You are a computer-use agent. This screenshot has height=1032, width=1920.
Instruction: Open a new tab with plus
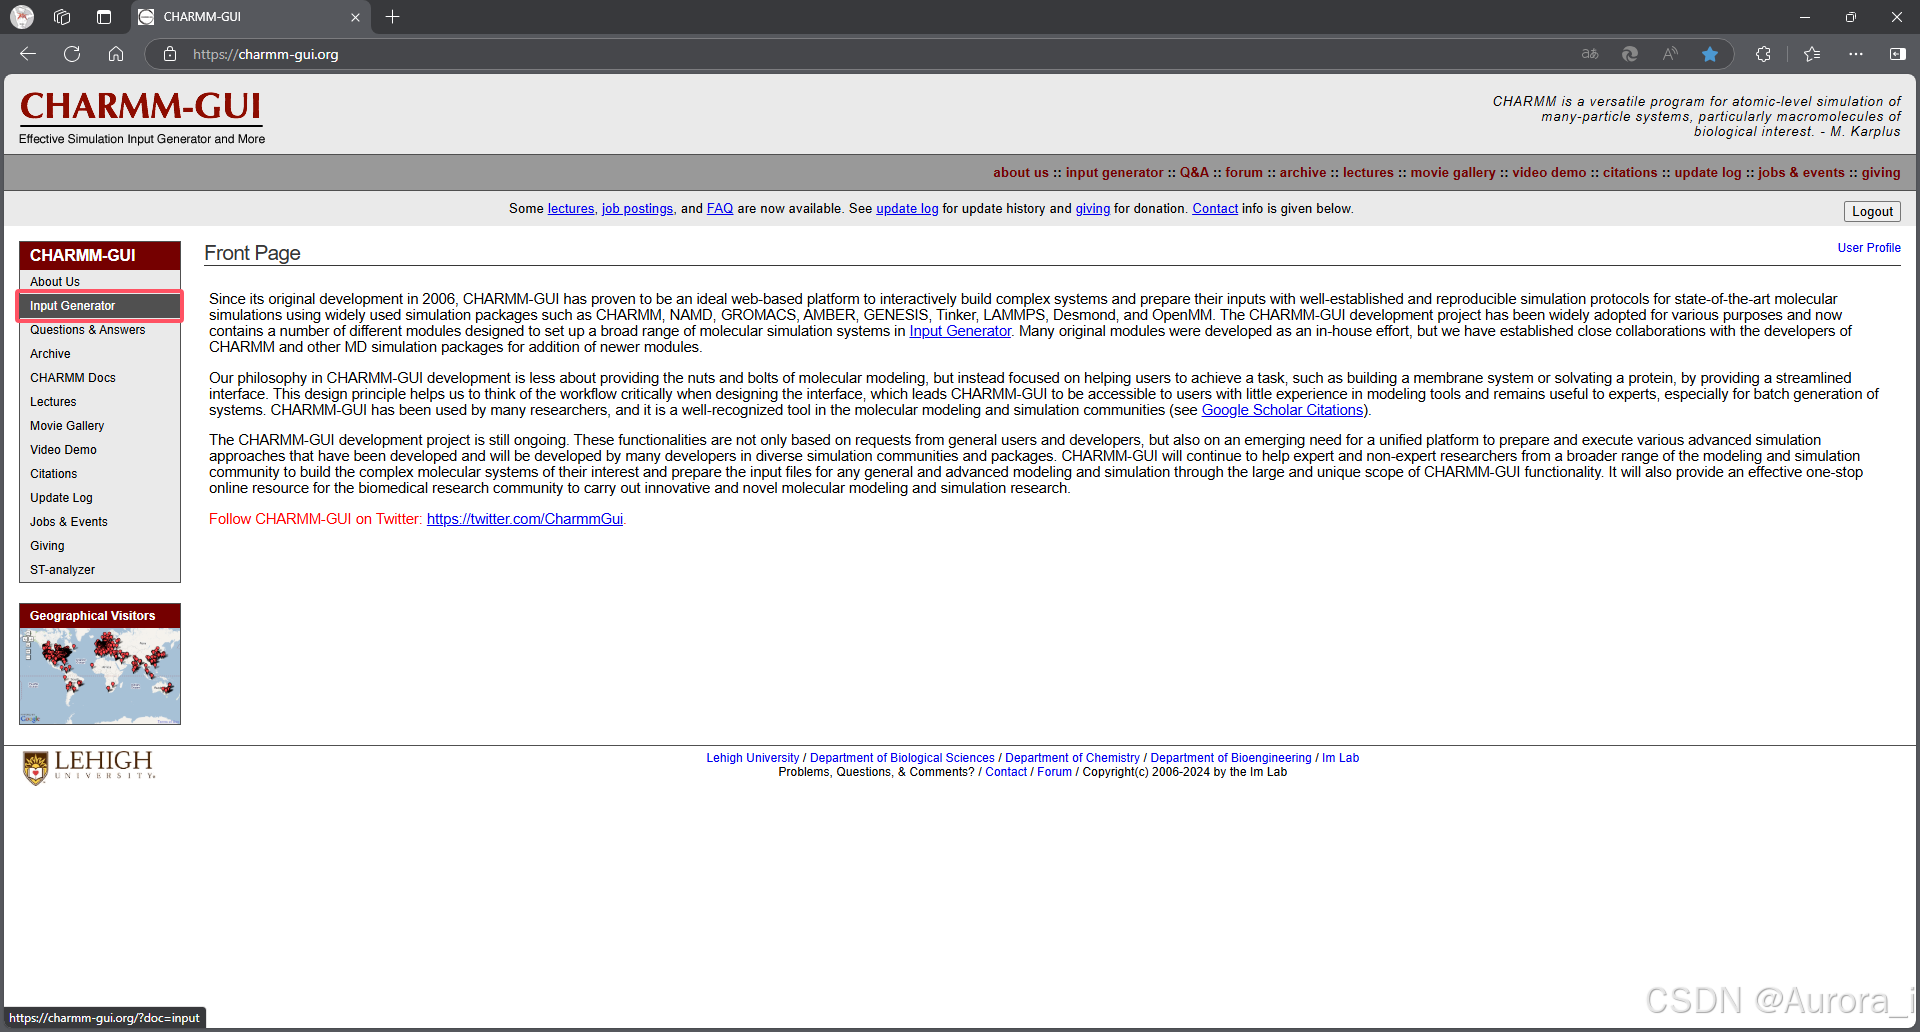pos(393,17)
